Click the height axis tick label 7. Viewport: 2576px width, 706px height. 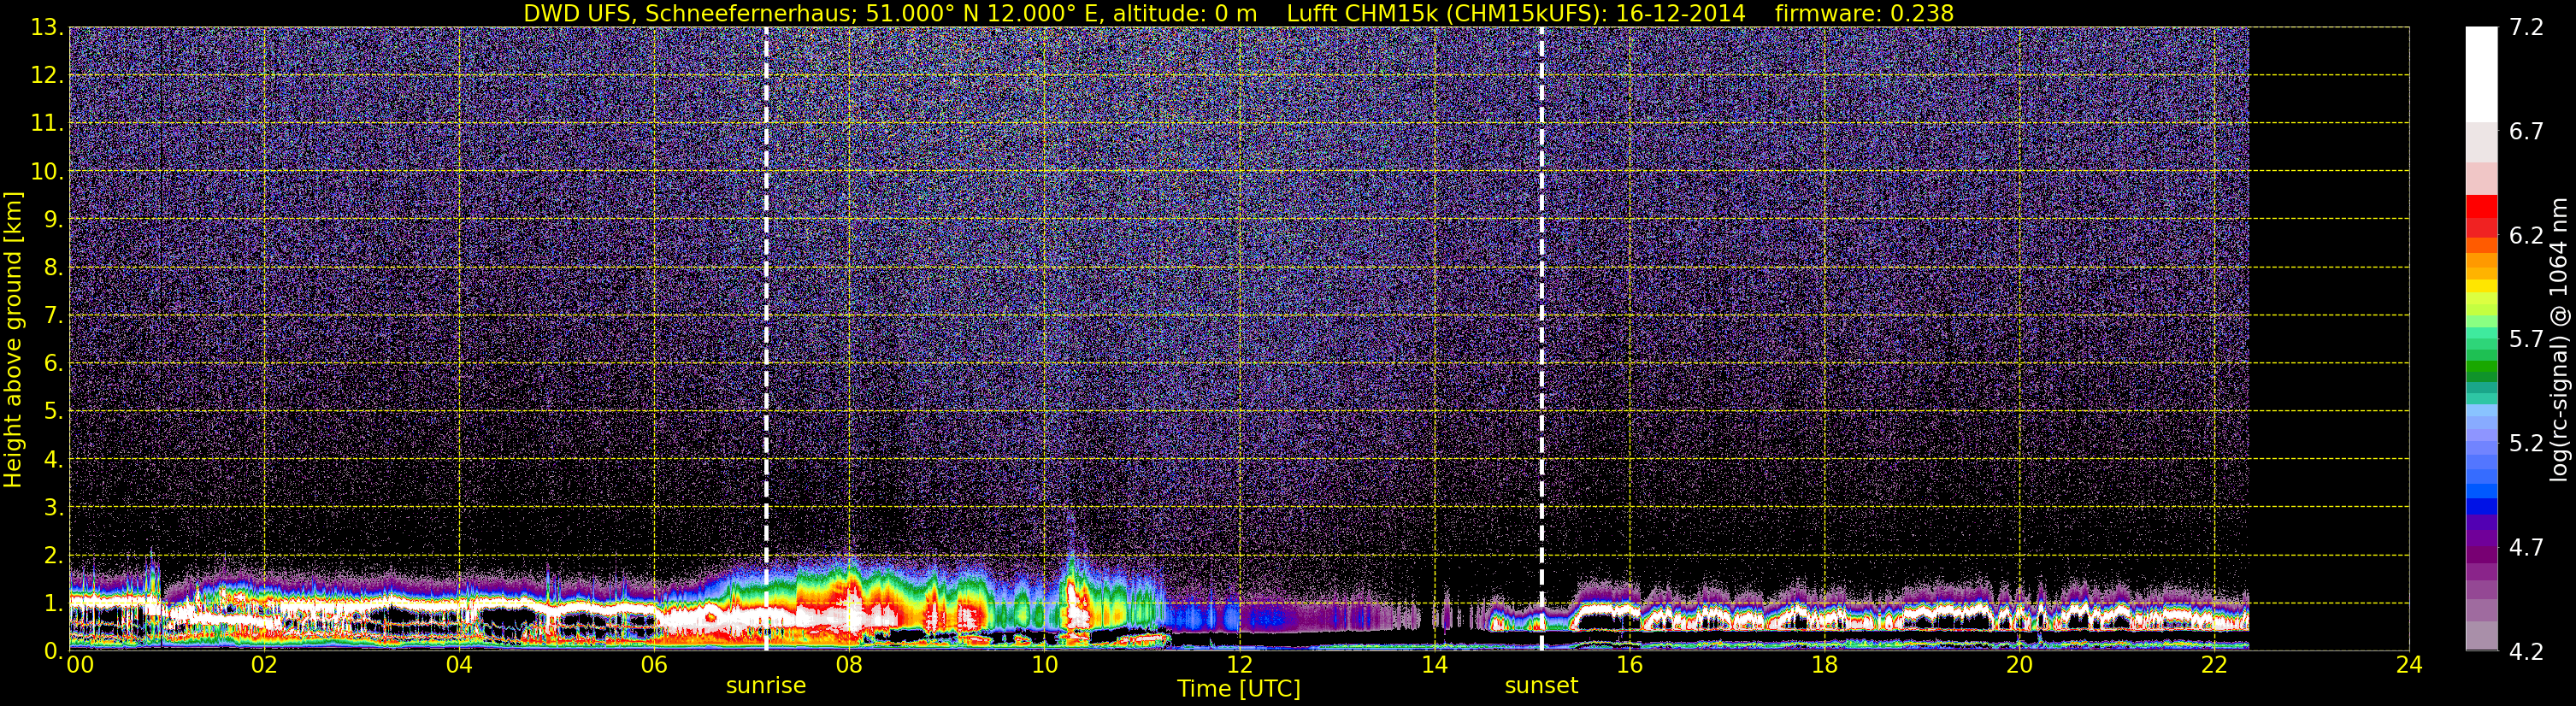(x=55, y=316)
